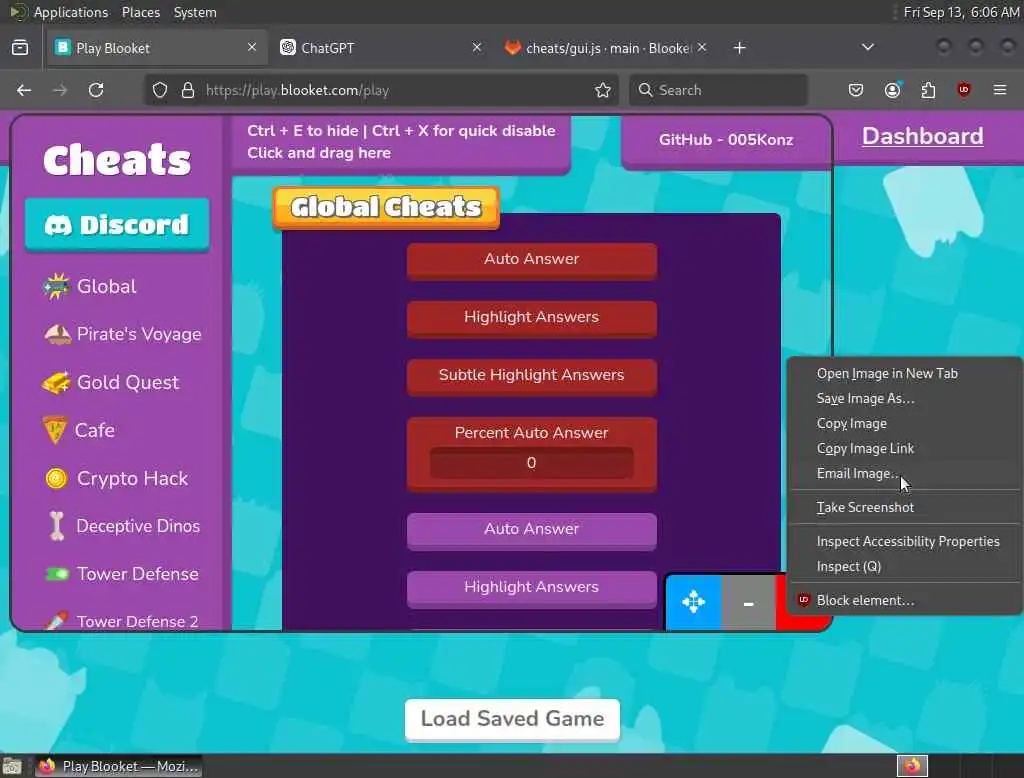1024x778 pixels.
Task: Open the extensions puzzle icon
Action: pos(928,90)
